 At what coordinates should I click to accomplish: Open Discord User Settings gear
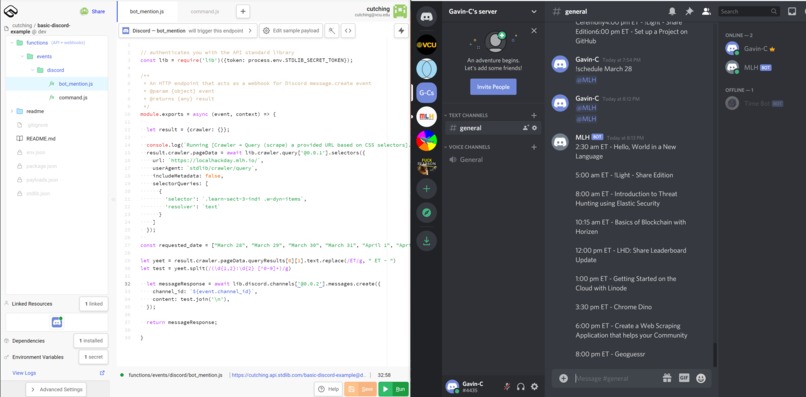coord(535,387)
